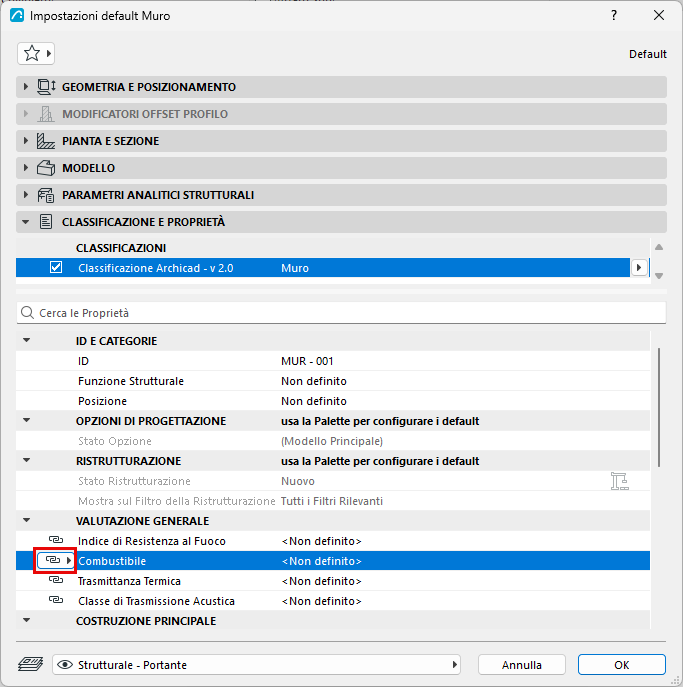Screen dimensions: 683x687
Task: Click the Classificazione e Proprietà document icon
Action: point(46,222)
